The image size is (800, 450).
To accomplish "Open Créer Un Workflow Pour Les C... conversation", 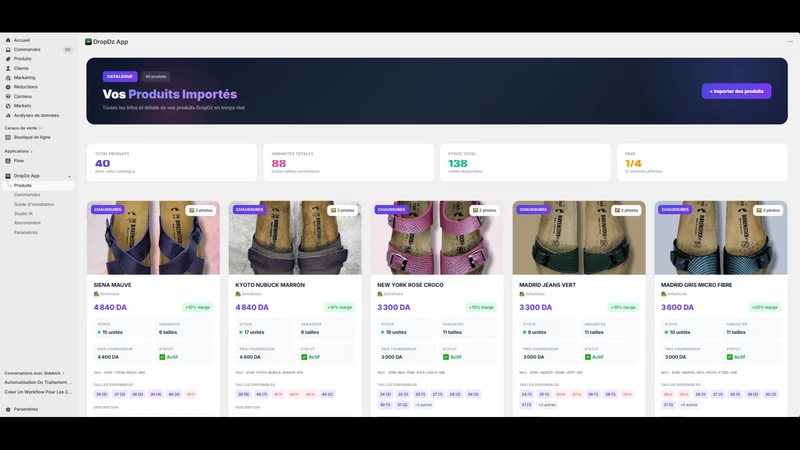I will pyautogui.click(x=38, y=392).
